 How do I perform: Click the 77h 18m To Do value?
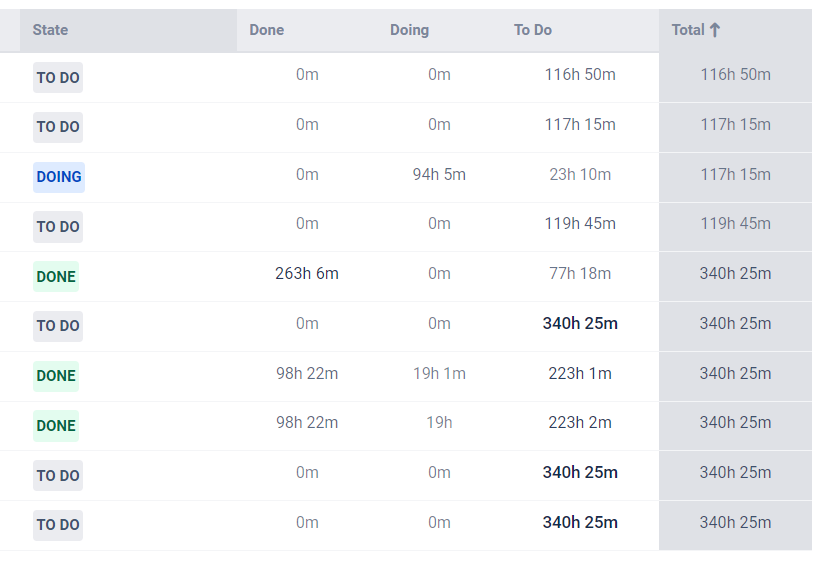click(x=580, y=274)
